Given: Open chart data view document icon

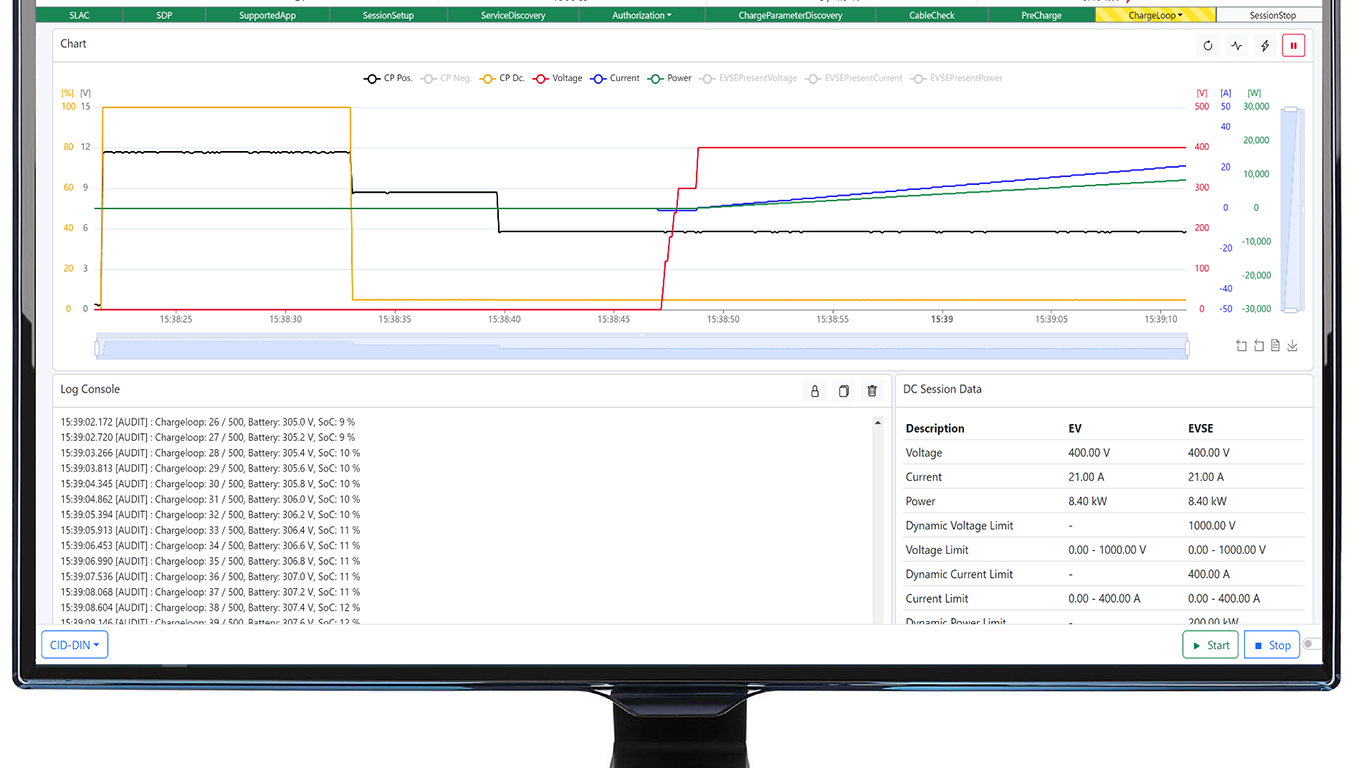Looking at the screenshot, I should 1275,346.
